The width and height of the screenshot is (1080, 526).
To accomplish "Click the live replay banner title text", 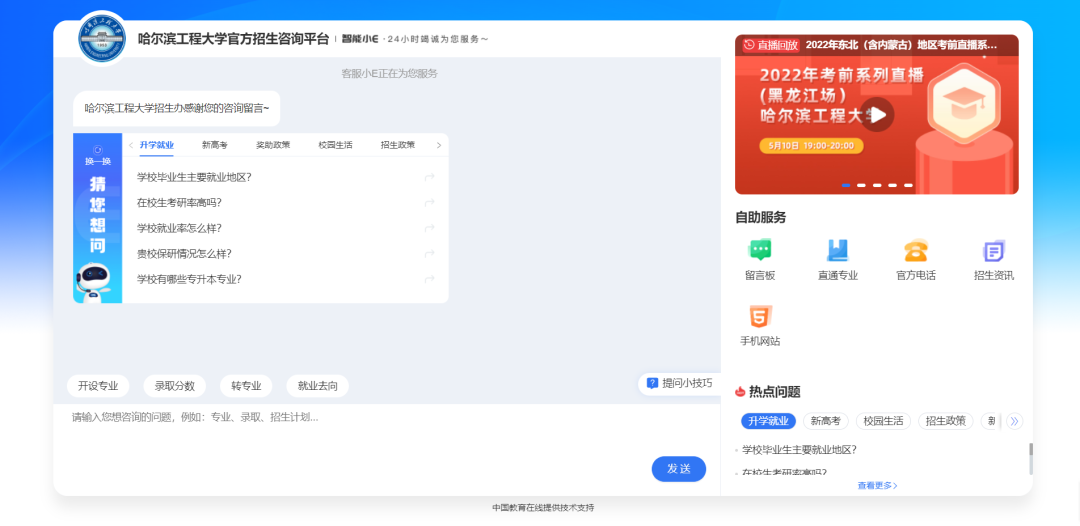I will tap(901, 45).
